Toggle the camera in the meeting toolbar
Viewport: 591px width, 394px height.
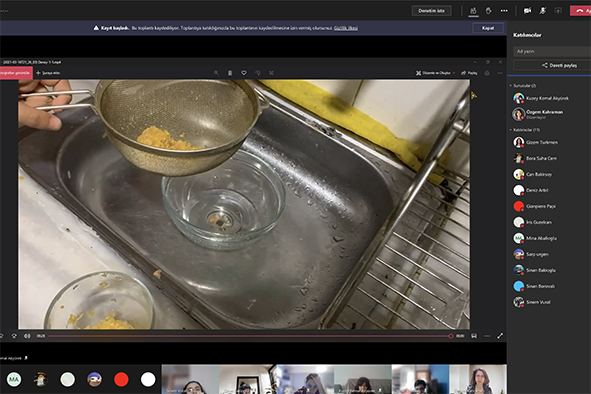(527, 11)
